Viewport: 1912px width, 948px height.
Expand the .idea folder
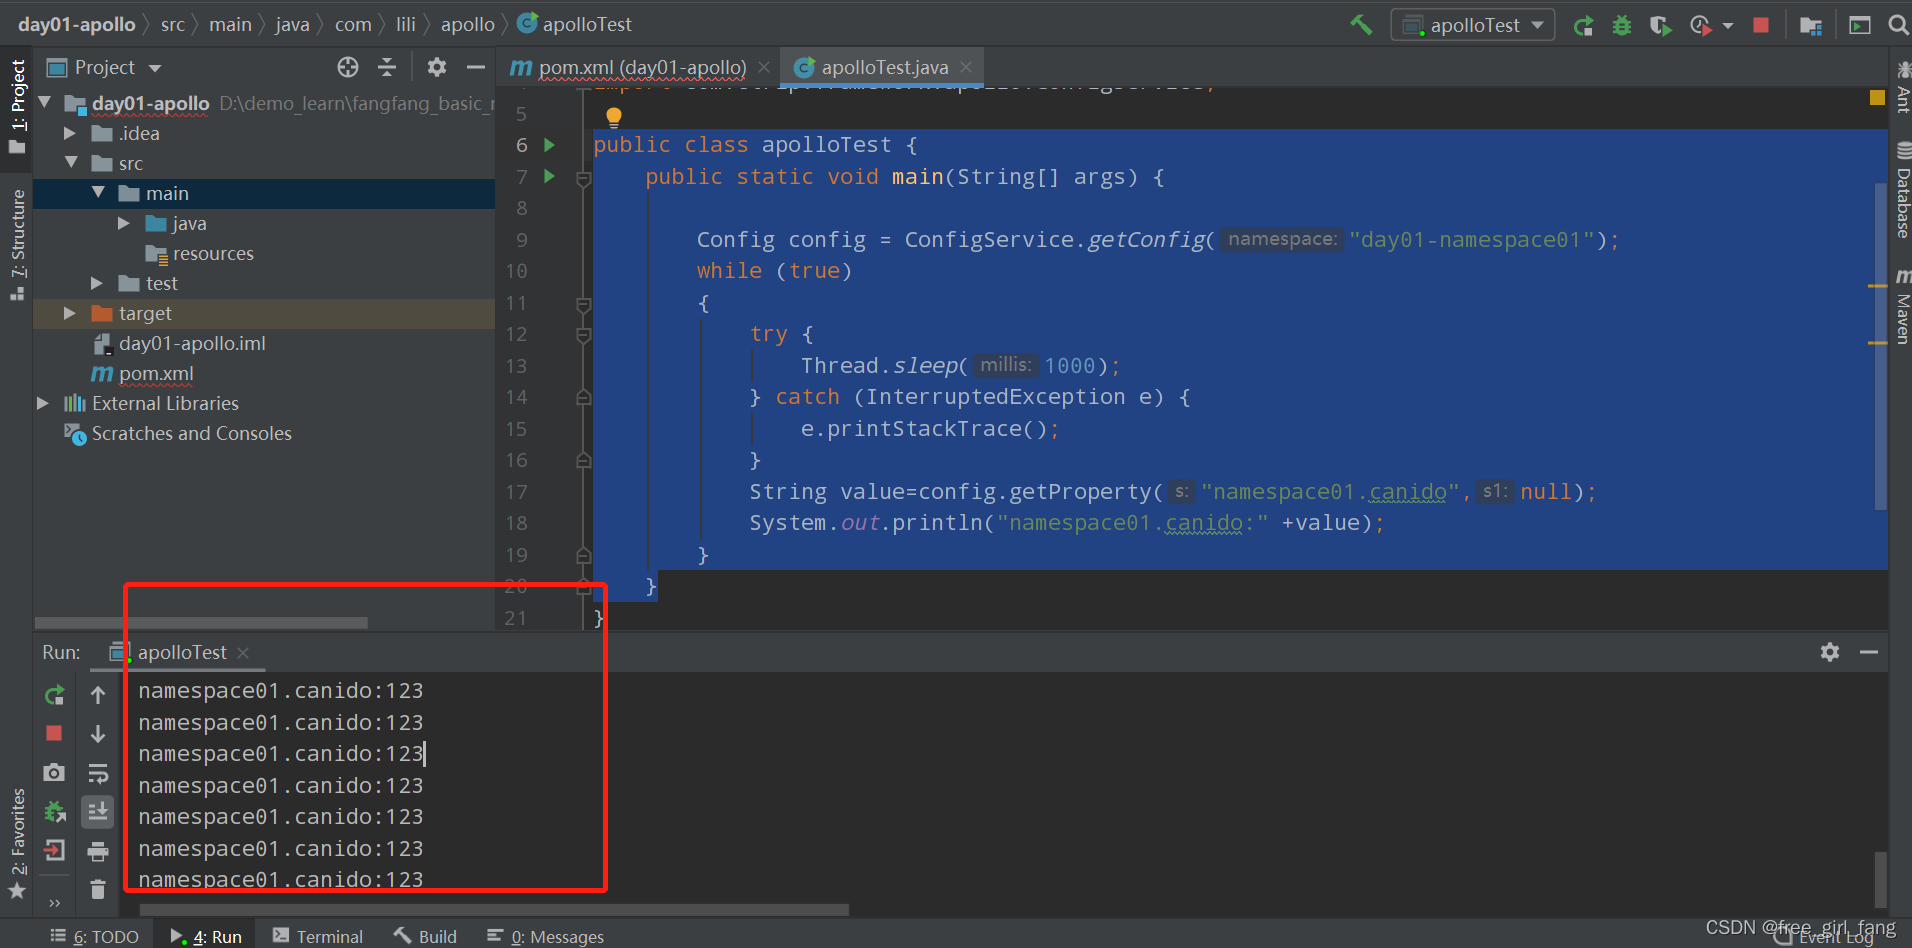tap(70, 132)
